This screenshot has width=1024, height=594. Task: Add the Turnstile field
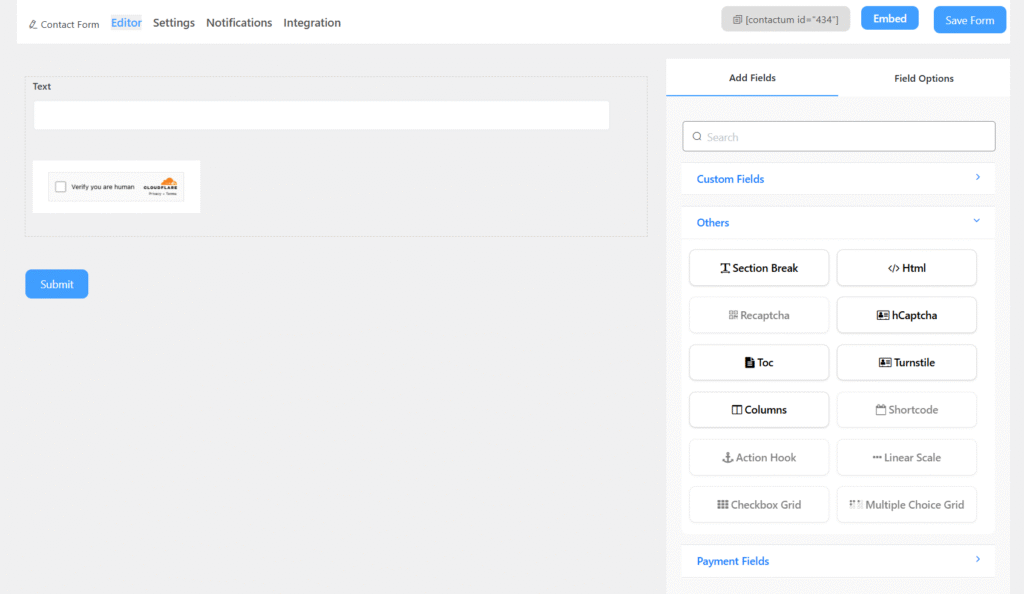click(x=906, y=362)
